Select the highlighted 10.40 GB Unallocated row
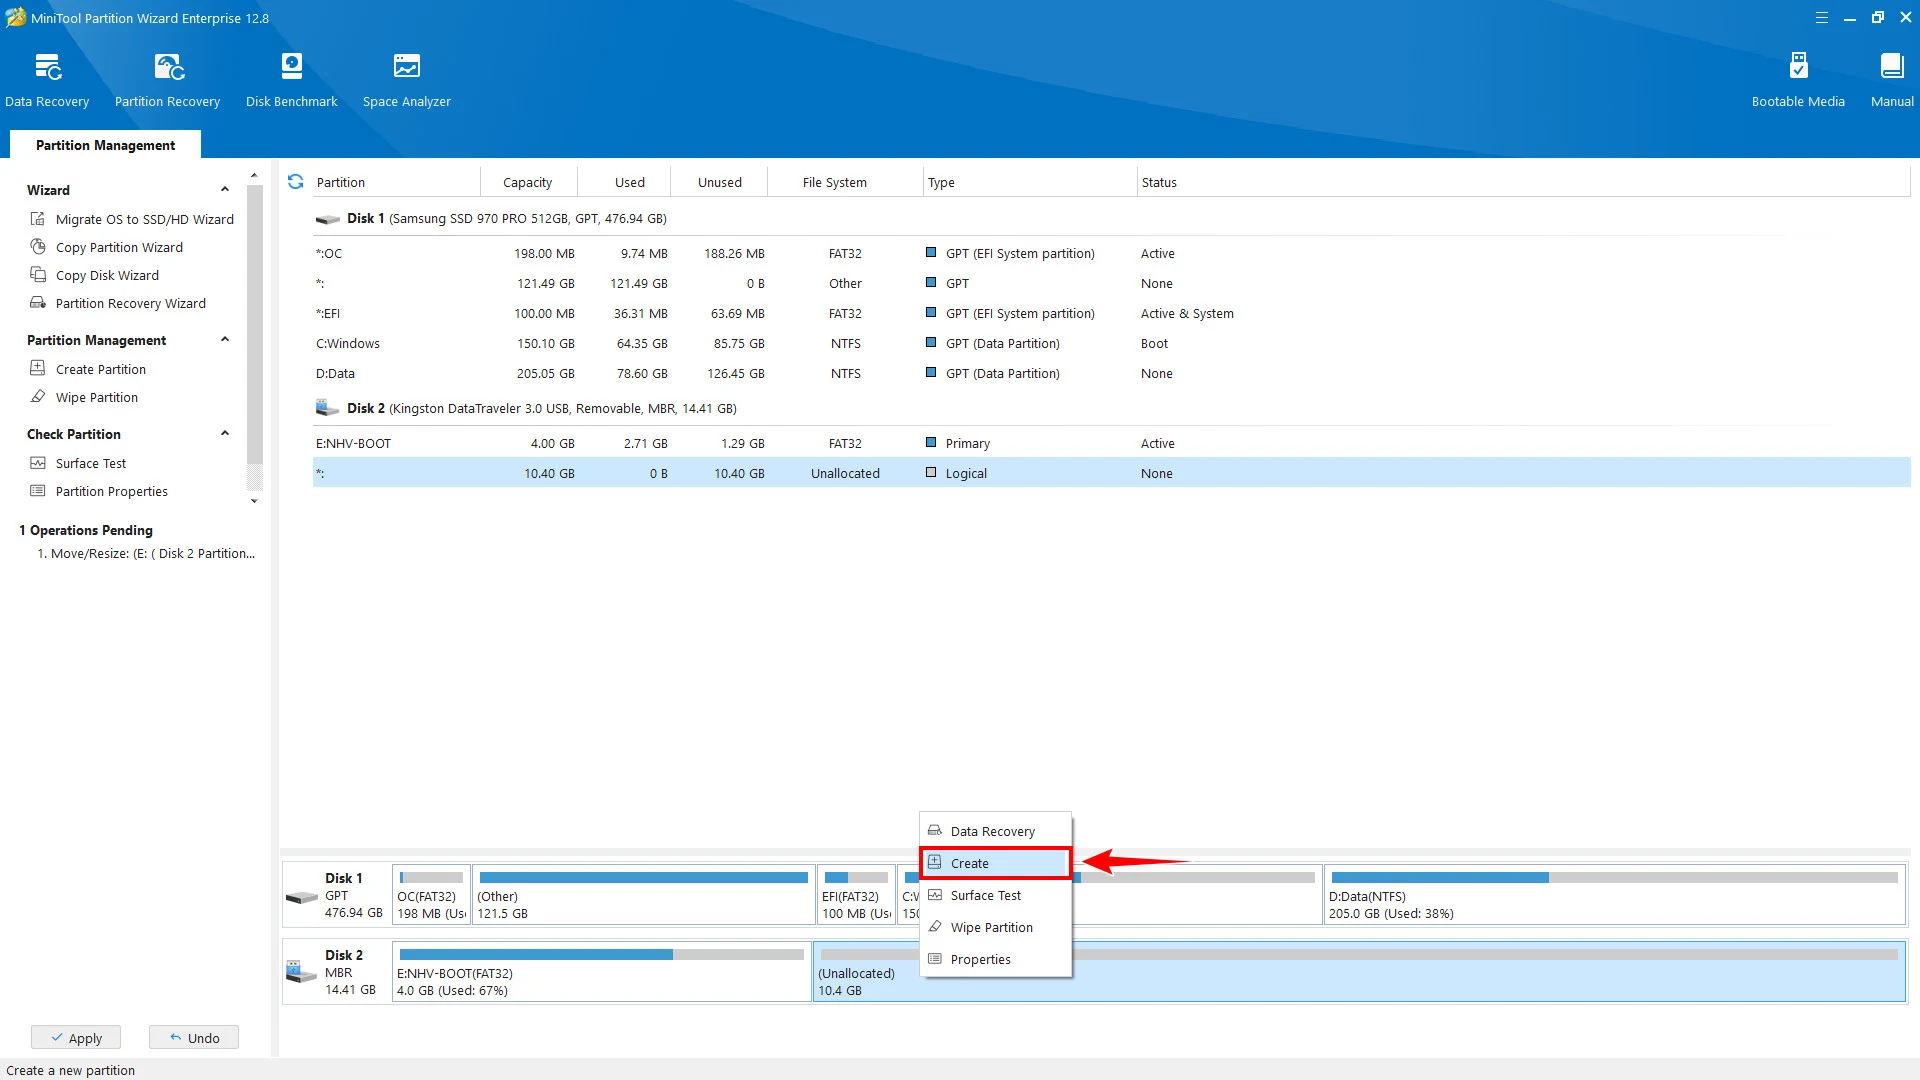 [x=1110, y=473]
